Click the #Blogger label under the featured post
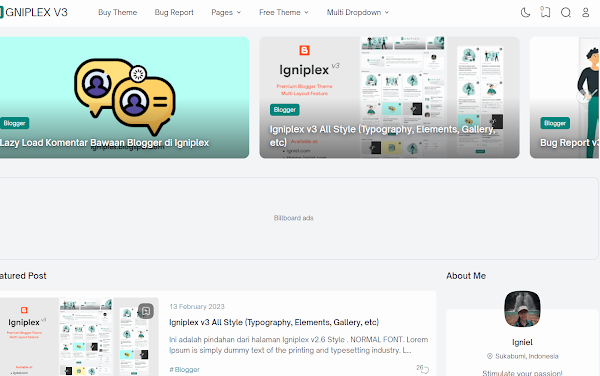 pos(184,369)
